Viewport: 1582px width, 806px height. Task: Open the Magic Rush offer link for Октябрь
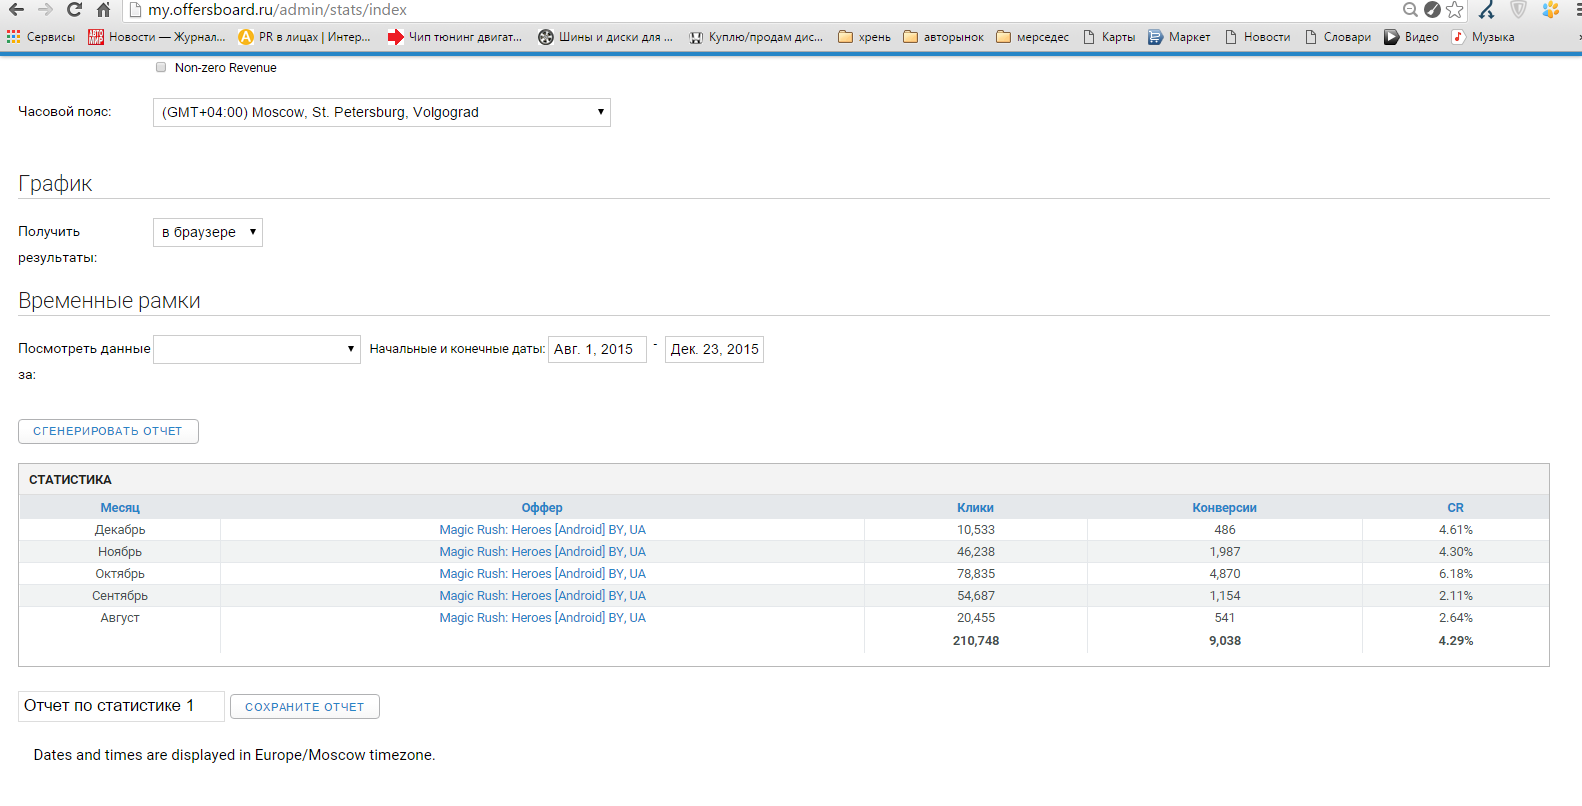542,574
